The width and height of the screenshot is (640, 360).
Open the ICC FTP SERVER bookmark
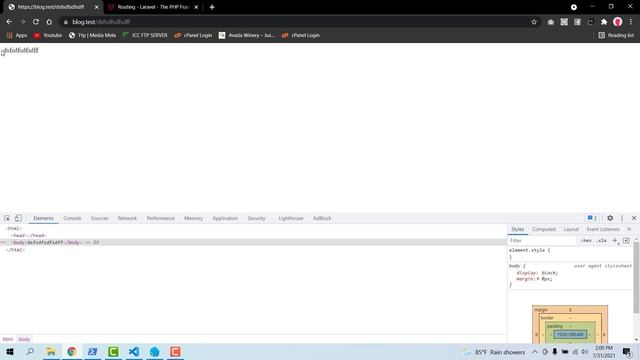click(x=145, y=36)
